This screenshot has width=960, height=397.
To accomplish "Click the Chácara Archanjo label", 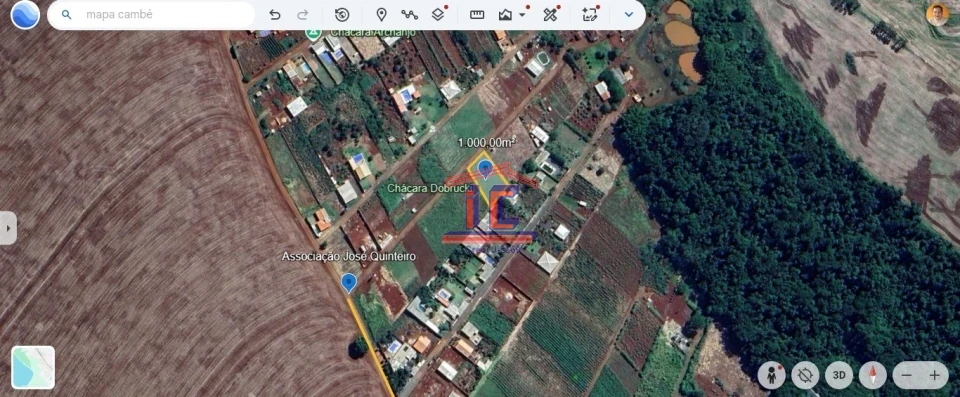I will coord(372,31).
